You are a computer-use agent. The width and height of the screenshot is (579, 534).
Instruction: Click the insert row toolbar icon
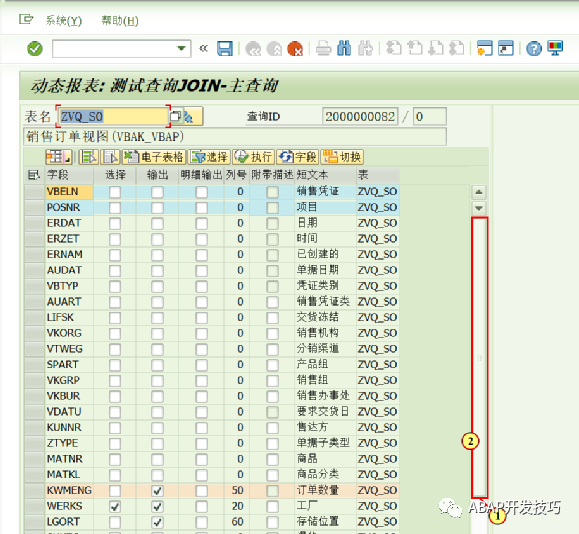[x=89, y=157]
